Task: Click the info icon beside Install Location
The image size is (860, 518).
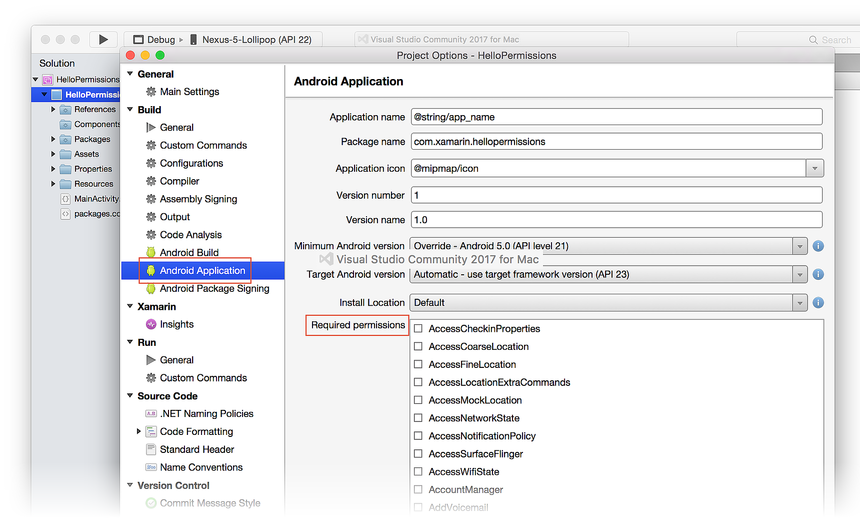Action: click(x=817, y=302)
